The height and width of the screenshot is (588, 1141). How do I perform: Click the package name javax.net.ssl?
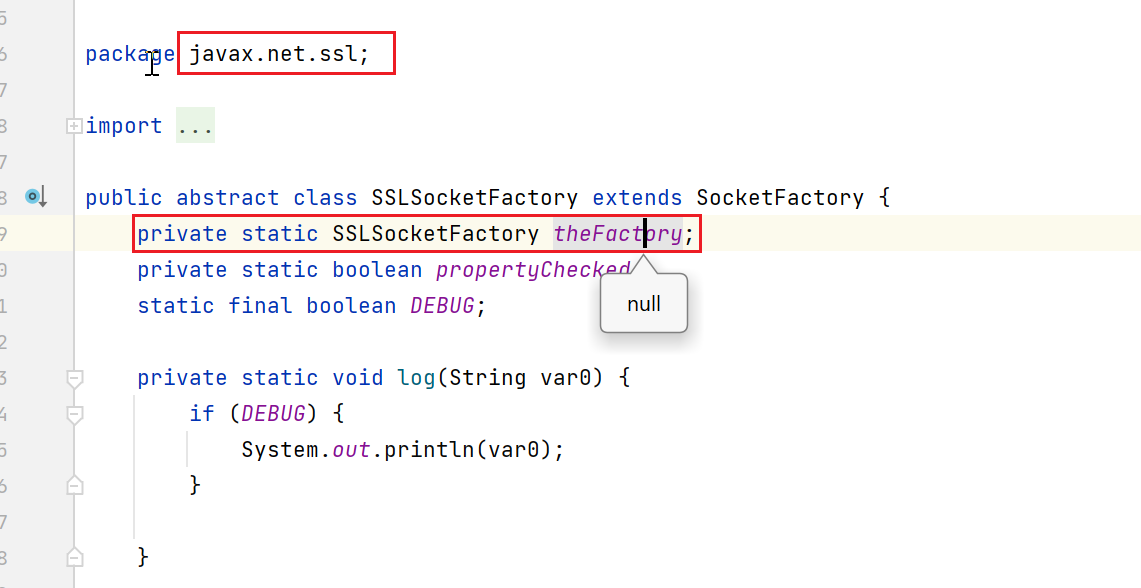[279, 54]
